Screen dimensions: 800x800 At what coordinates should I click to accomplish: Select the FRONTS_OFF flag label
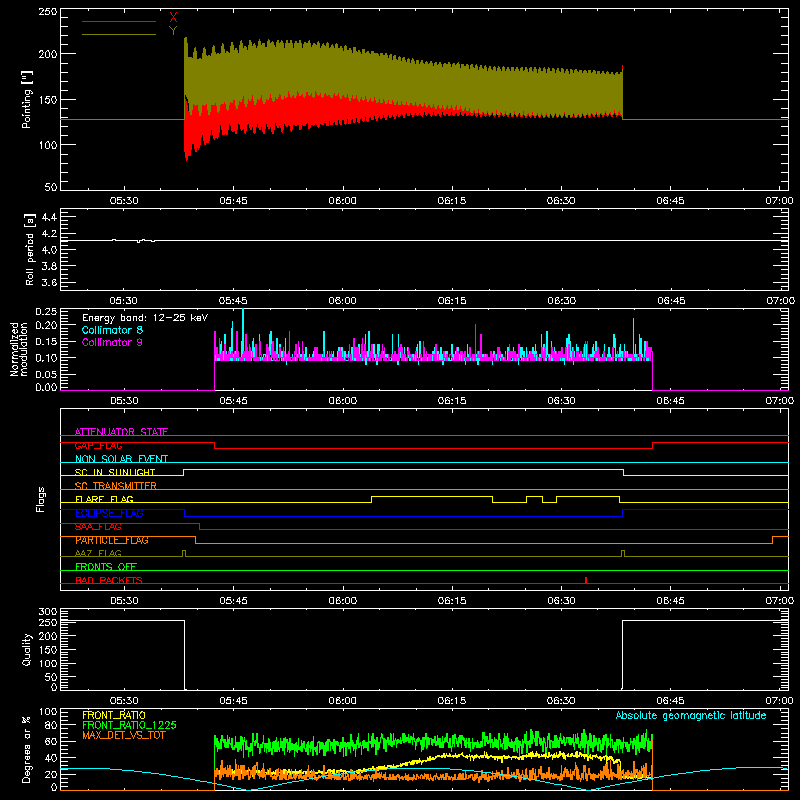[106, 567]
